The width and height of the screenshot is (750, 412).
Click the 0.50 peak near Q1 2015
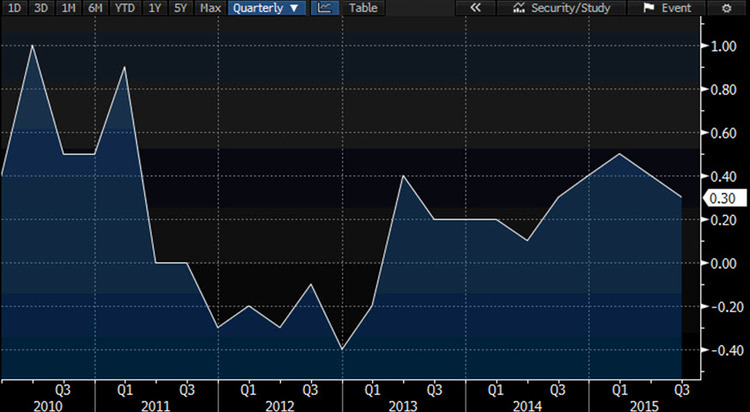tap(620, 154)
